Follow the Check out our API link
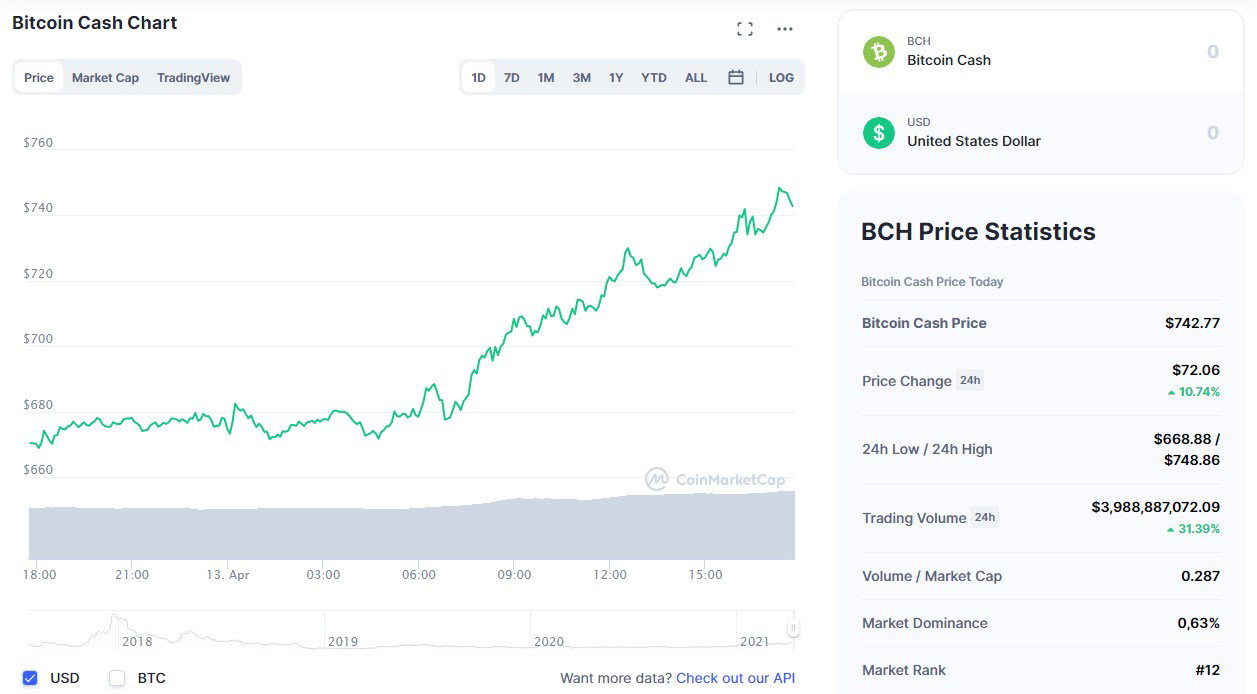Screen dimensions: 1257x694 736,678
